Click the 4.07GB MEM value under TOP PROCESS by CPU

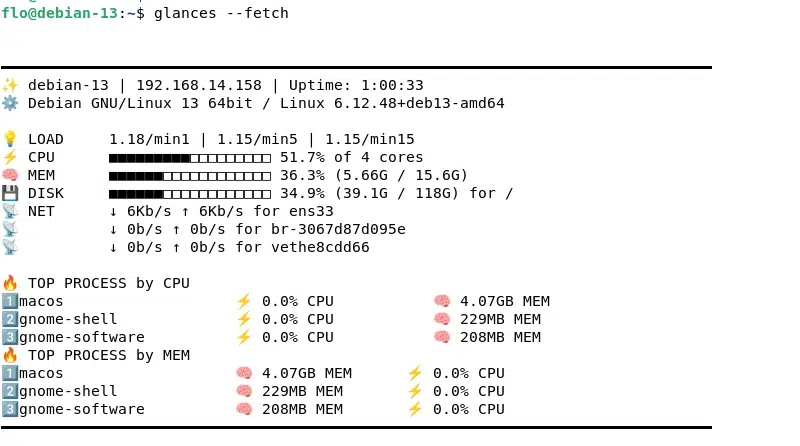[504, 301]
